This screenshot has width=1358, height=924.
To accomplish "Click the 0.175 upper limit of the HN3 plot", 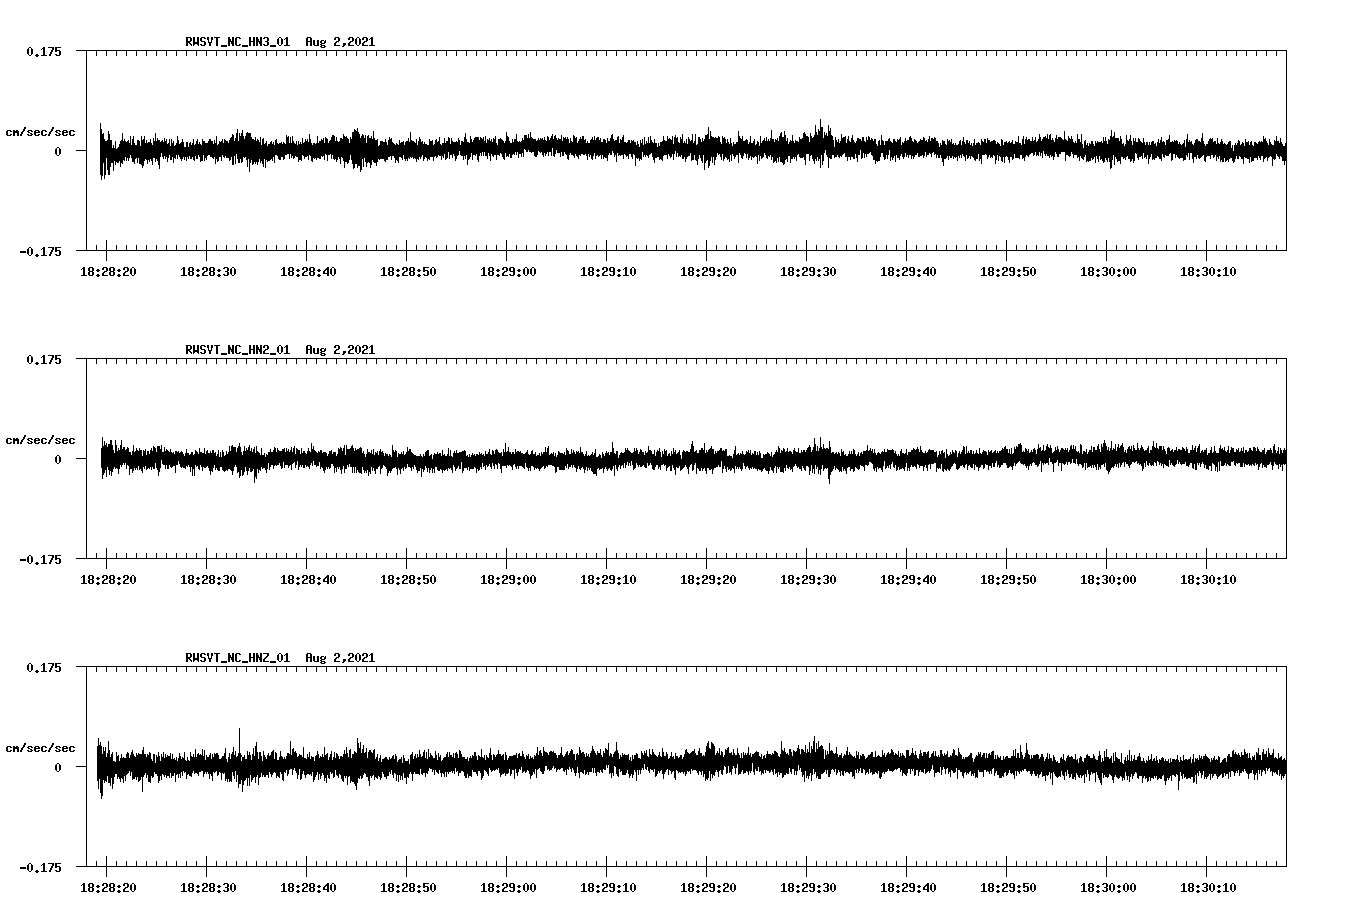I will pyautogui.click(x=43, y=52).
